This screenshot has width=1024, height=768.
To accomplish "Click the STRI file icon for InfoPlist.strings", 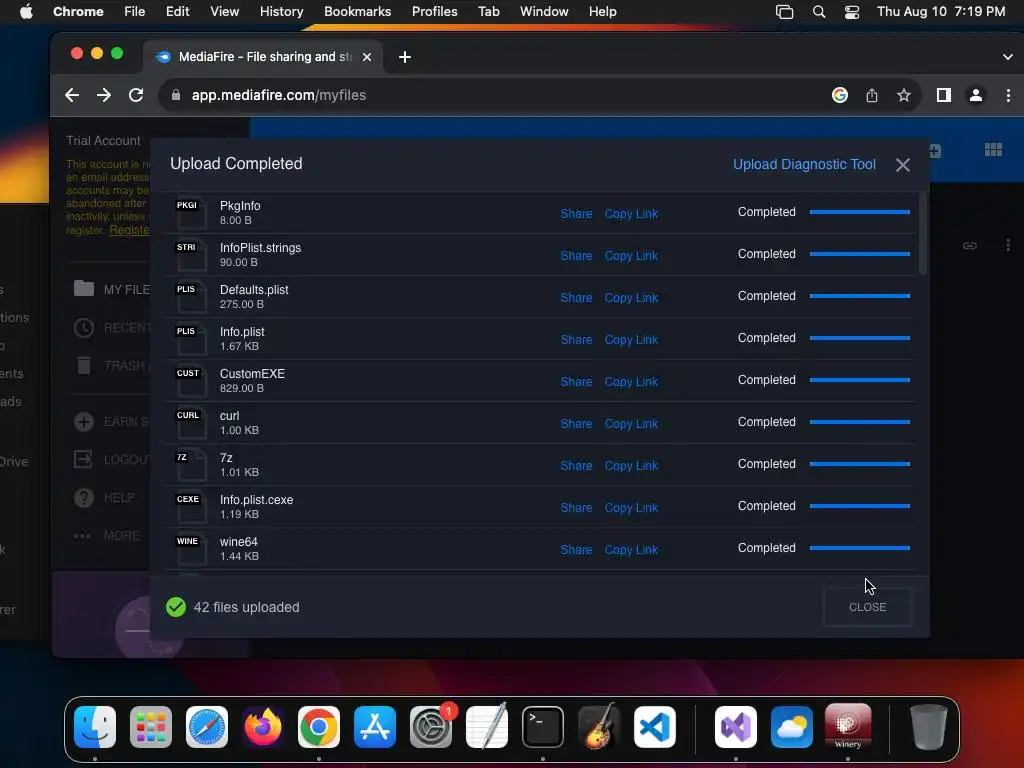I will click(190, 254).
